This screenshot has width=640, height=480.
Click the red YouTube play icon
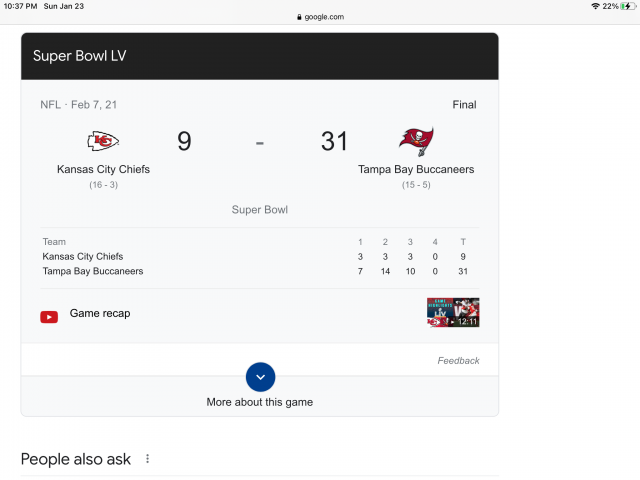tap(49, 316)
